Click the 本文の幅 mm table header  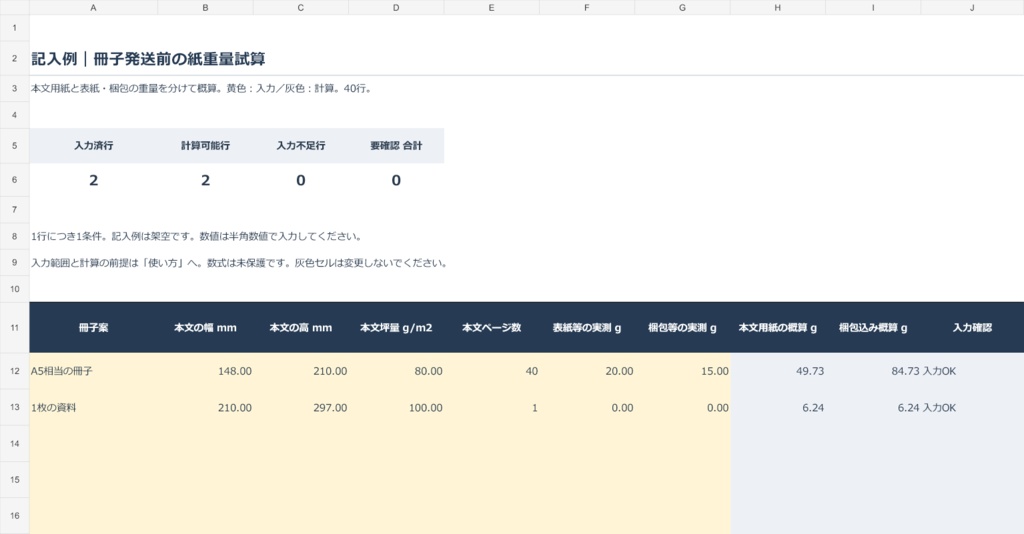pos(205,328)
